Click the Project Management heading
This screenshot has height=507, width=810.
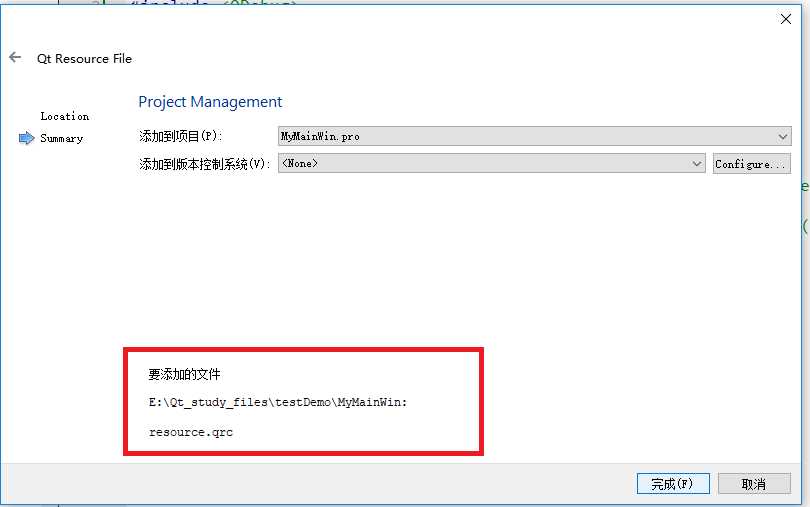tap(210, 102)
